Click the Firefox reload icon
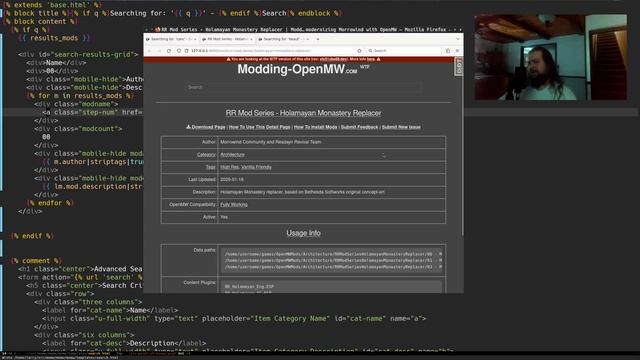 169,51
